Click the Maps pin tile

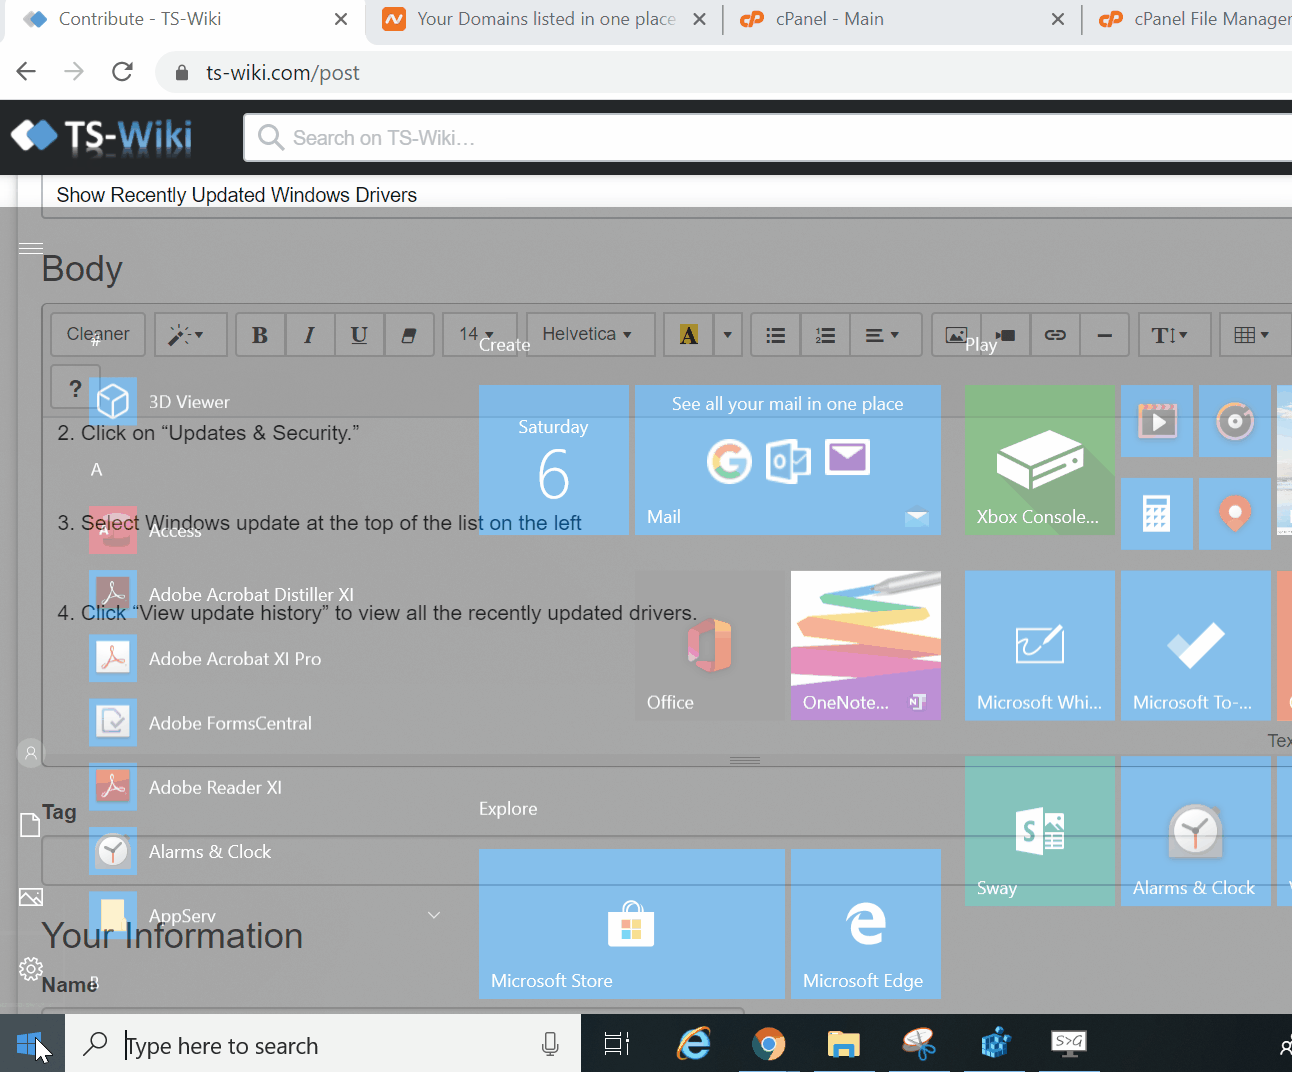(1235, 514)
